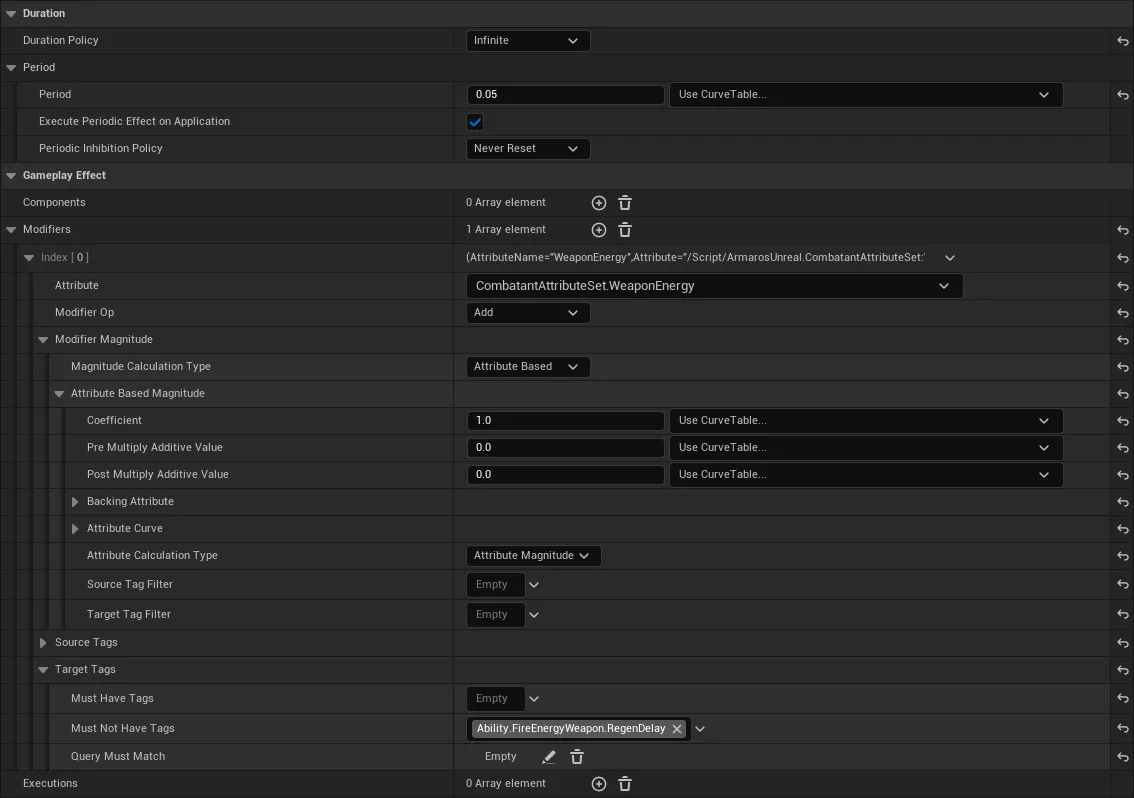Screen dimensions: 1134x798
Task: Add an element to the Executions array
Action: pos(598,783)
